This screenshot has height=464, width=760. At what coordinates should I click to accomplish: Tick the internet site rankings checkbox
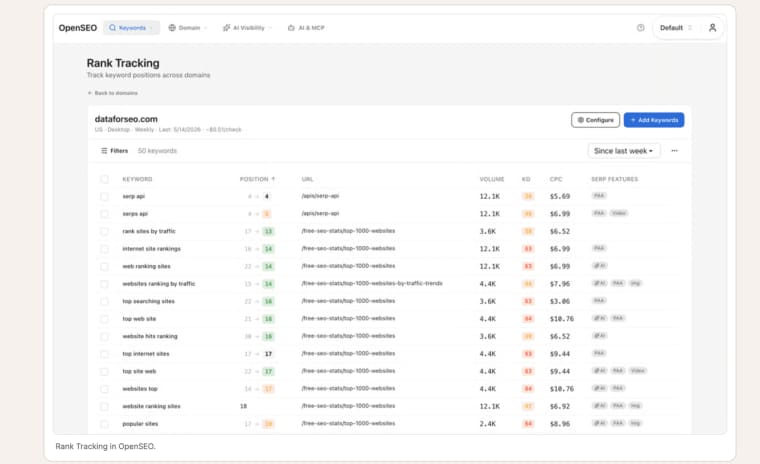click(x=104, y=249)
